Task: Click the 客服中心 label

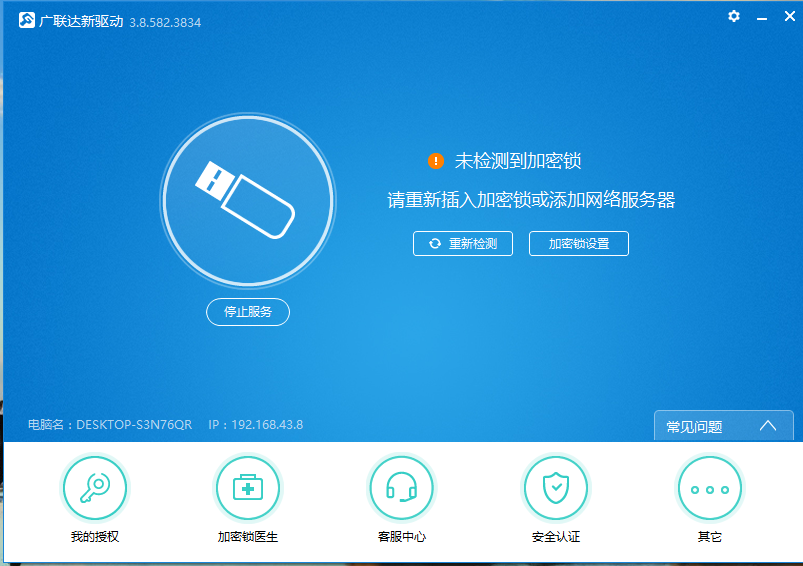Action: (x=402, y=536)
